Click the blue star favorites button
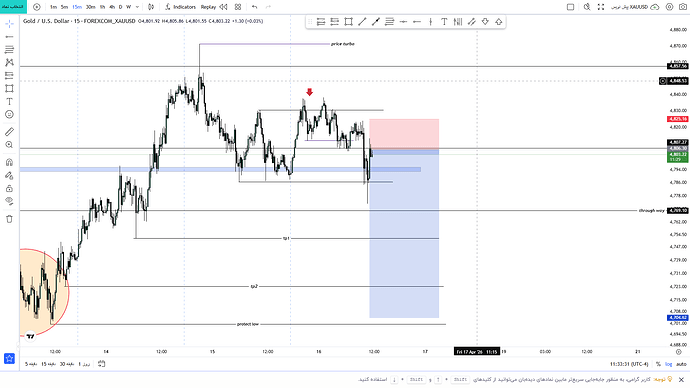Image resolution: width=690 pixels, height=388 pixels. click(9, 359)
